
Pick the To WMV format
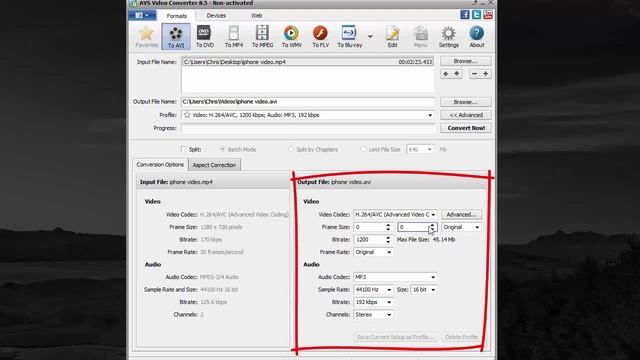tap(291, 37)
